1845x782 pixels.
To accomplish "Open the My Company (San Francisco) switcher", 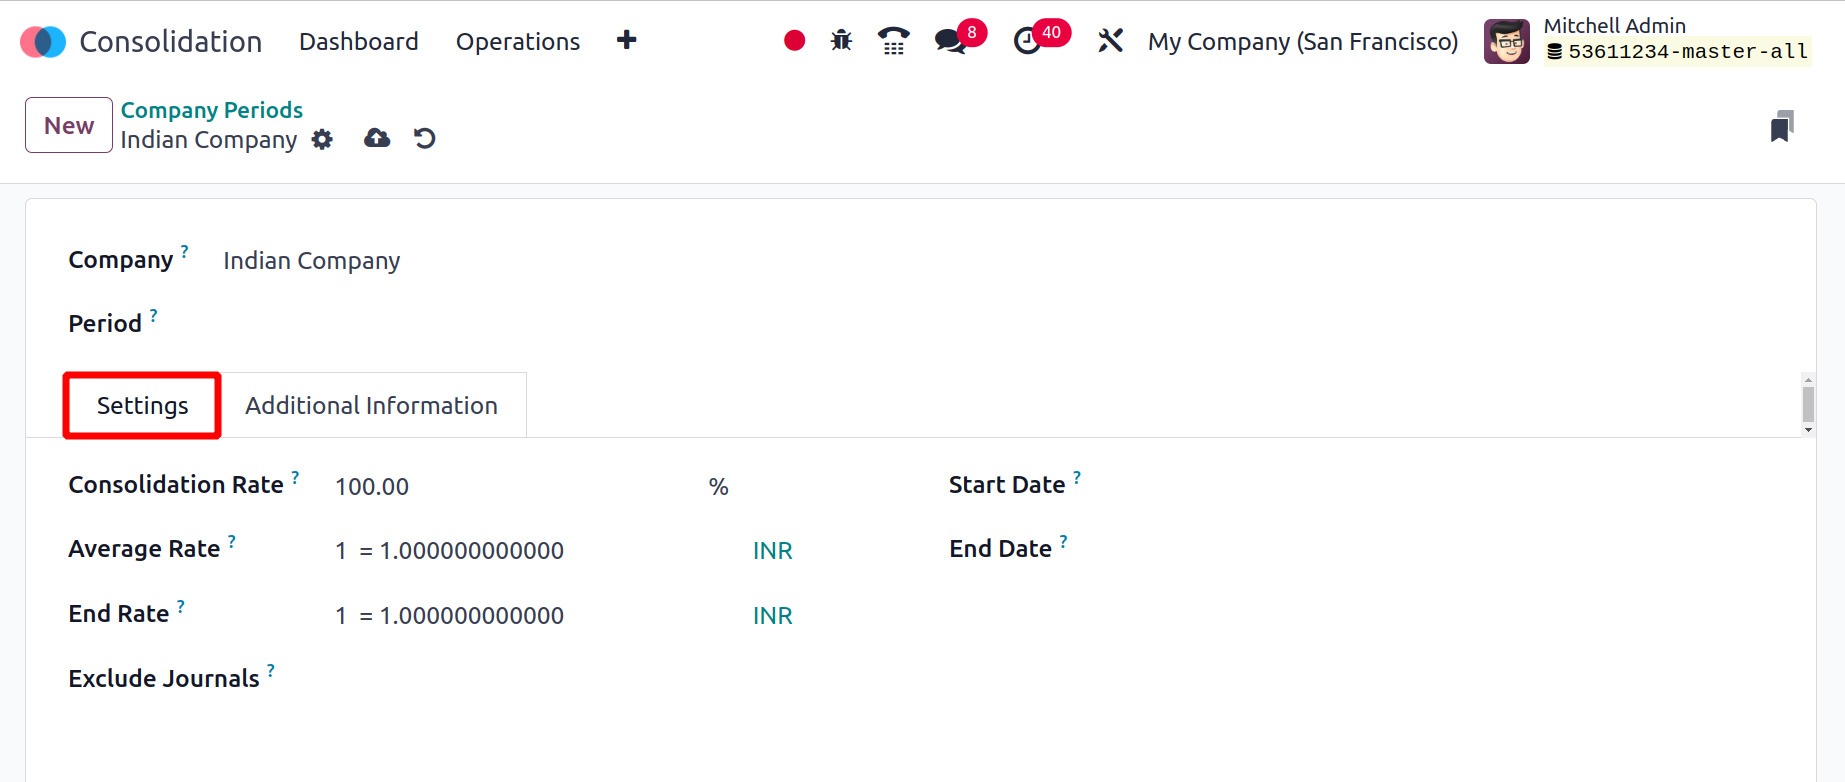I will coord(1303,41).
